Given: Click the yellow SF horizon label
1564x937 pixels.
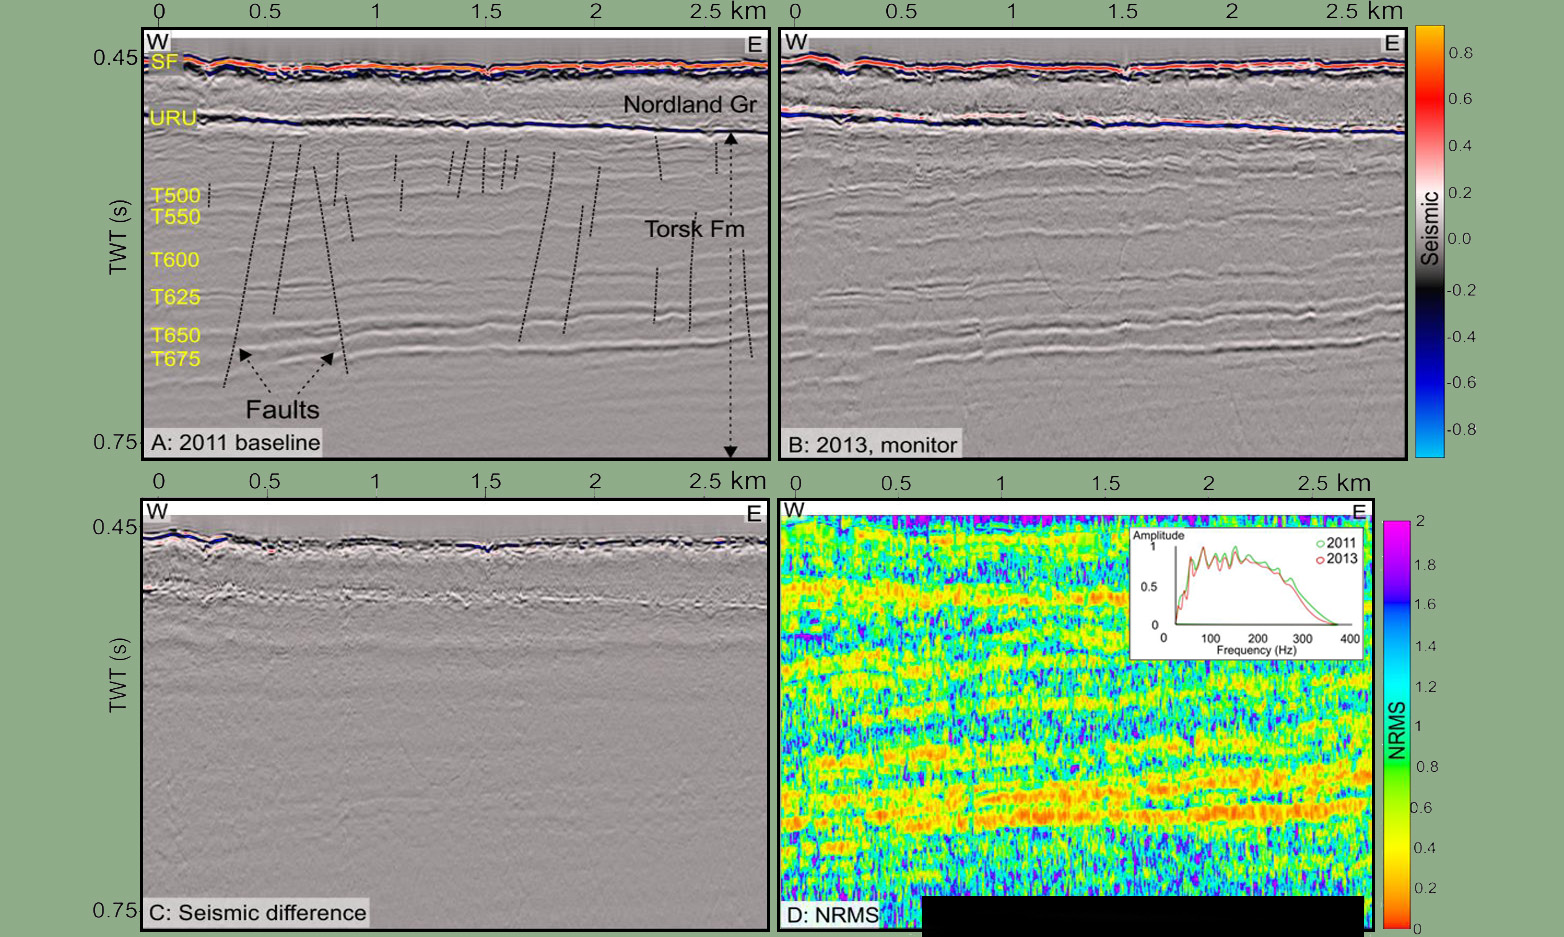Looking at the screenshot, I should point(163,62).
